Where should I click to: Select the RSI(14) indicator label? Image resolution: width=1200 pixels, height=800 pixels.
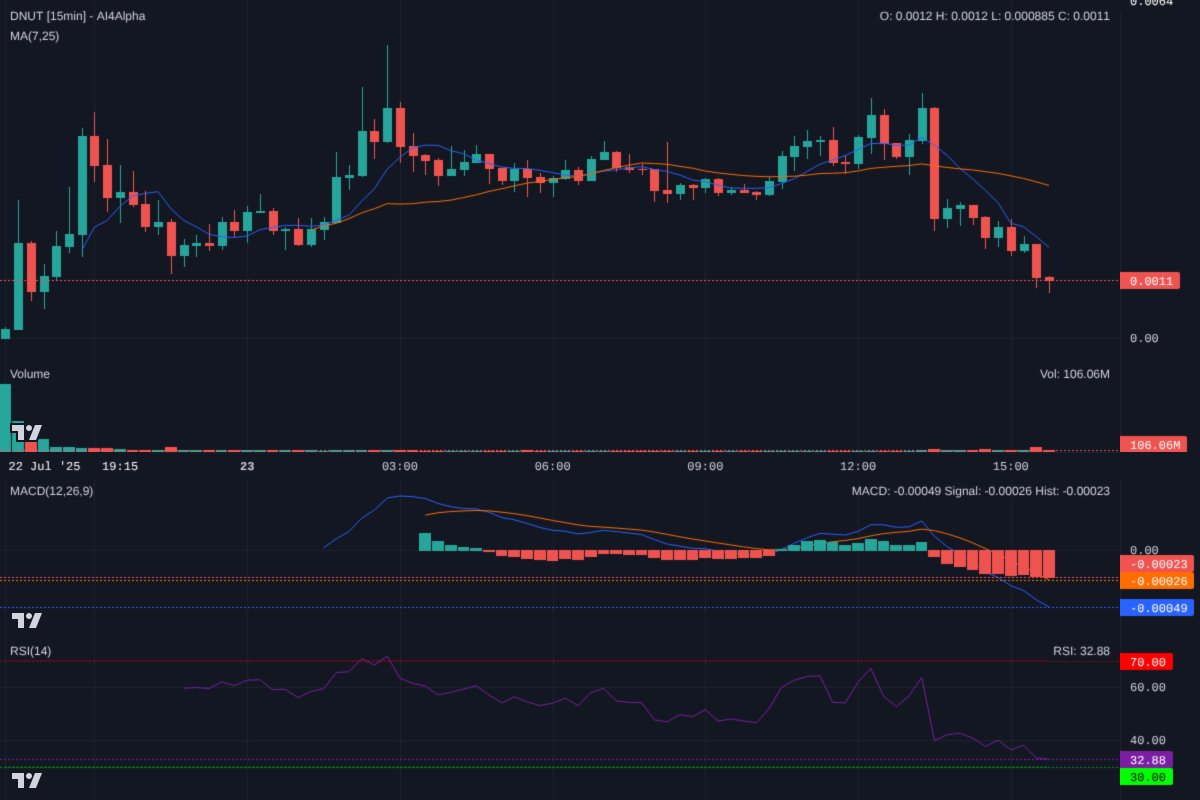coord(31,651)
